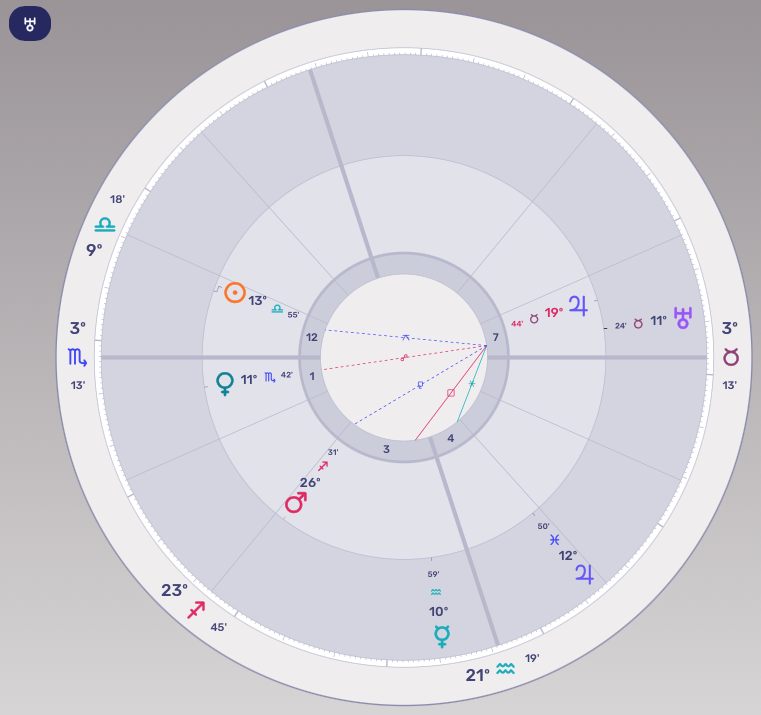
Task: Select the Scorpio ascendant sign at 3°
Action: [x=77, y=357]
